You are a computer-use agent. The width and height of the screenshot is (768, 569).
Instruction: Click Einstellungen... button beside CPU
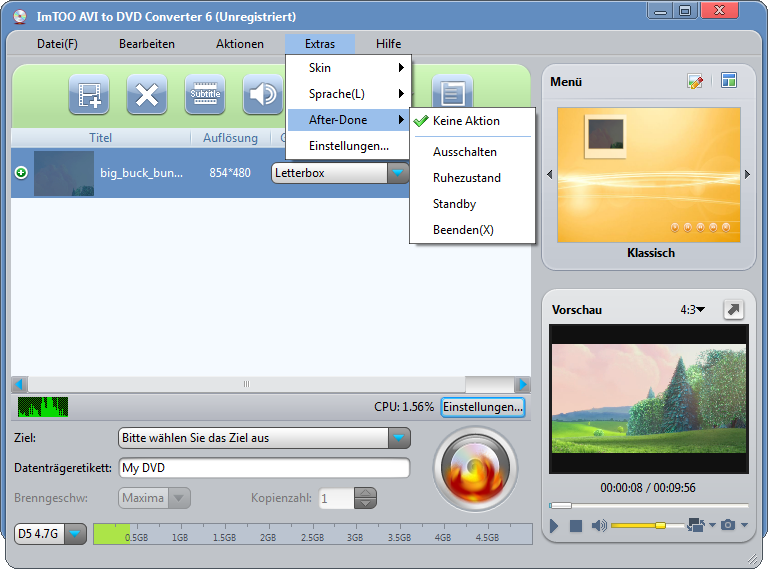(483, 407)
